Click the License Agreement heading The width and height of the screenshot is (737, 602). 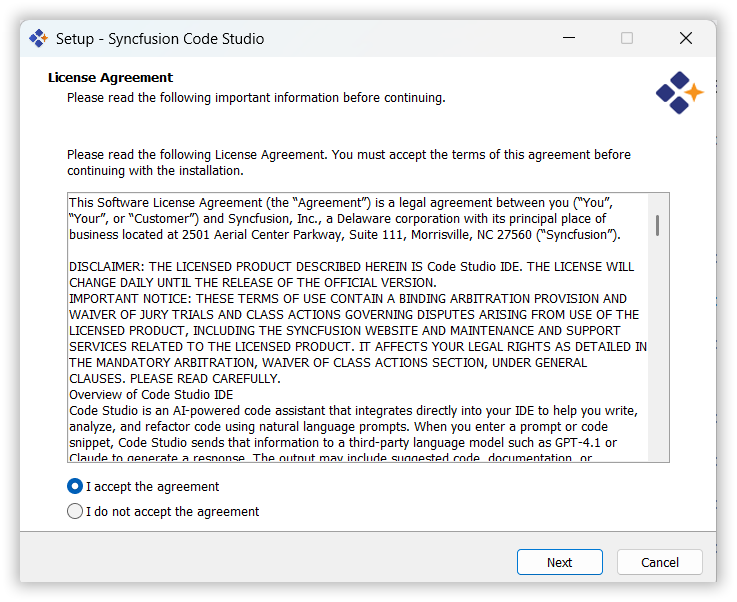tap(110, 78)
